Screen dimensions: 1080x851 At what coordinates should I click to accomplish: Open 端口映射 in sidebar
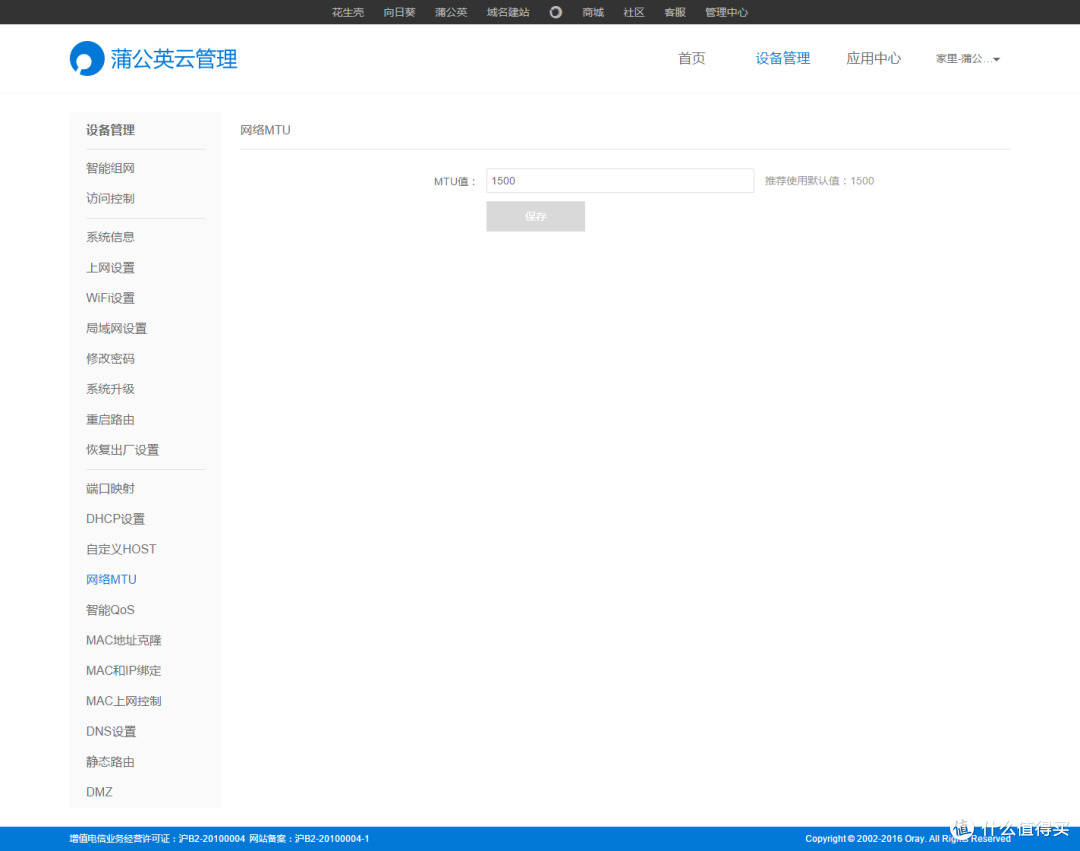[110, 489]
